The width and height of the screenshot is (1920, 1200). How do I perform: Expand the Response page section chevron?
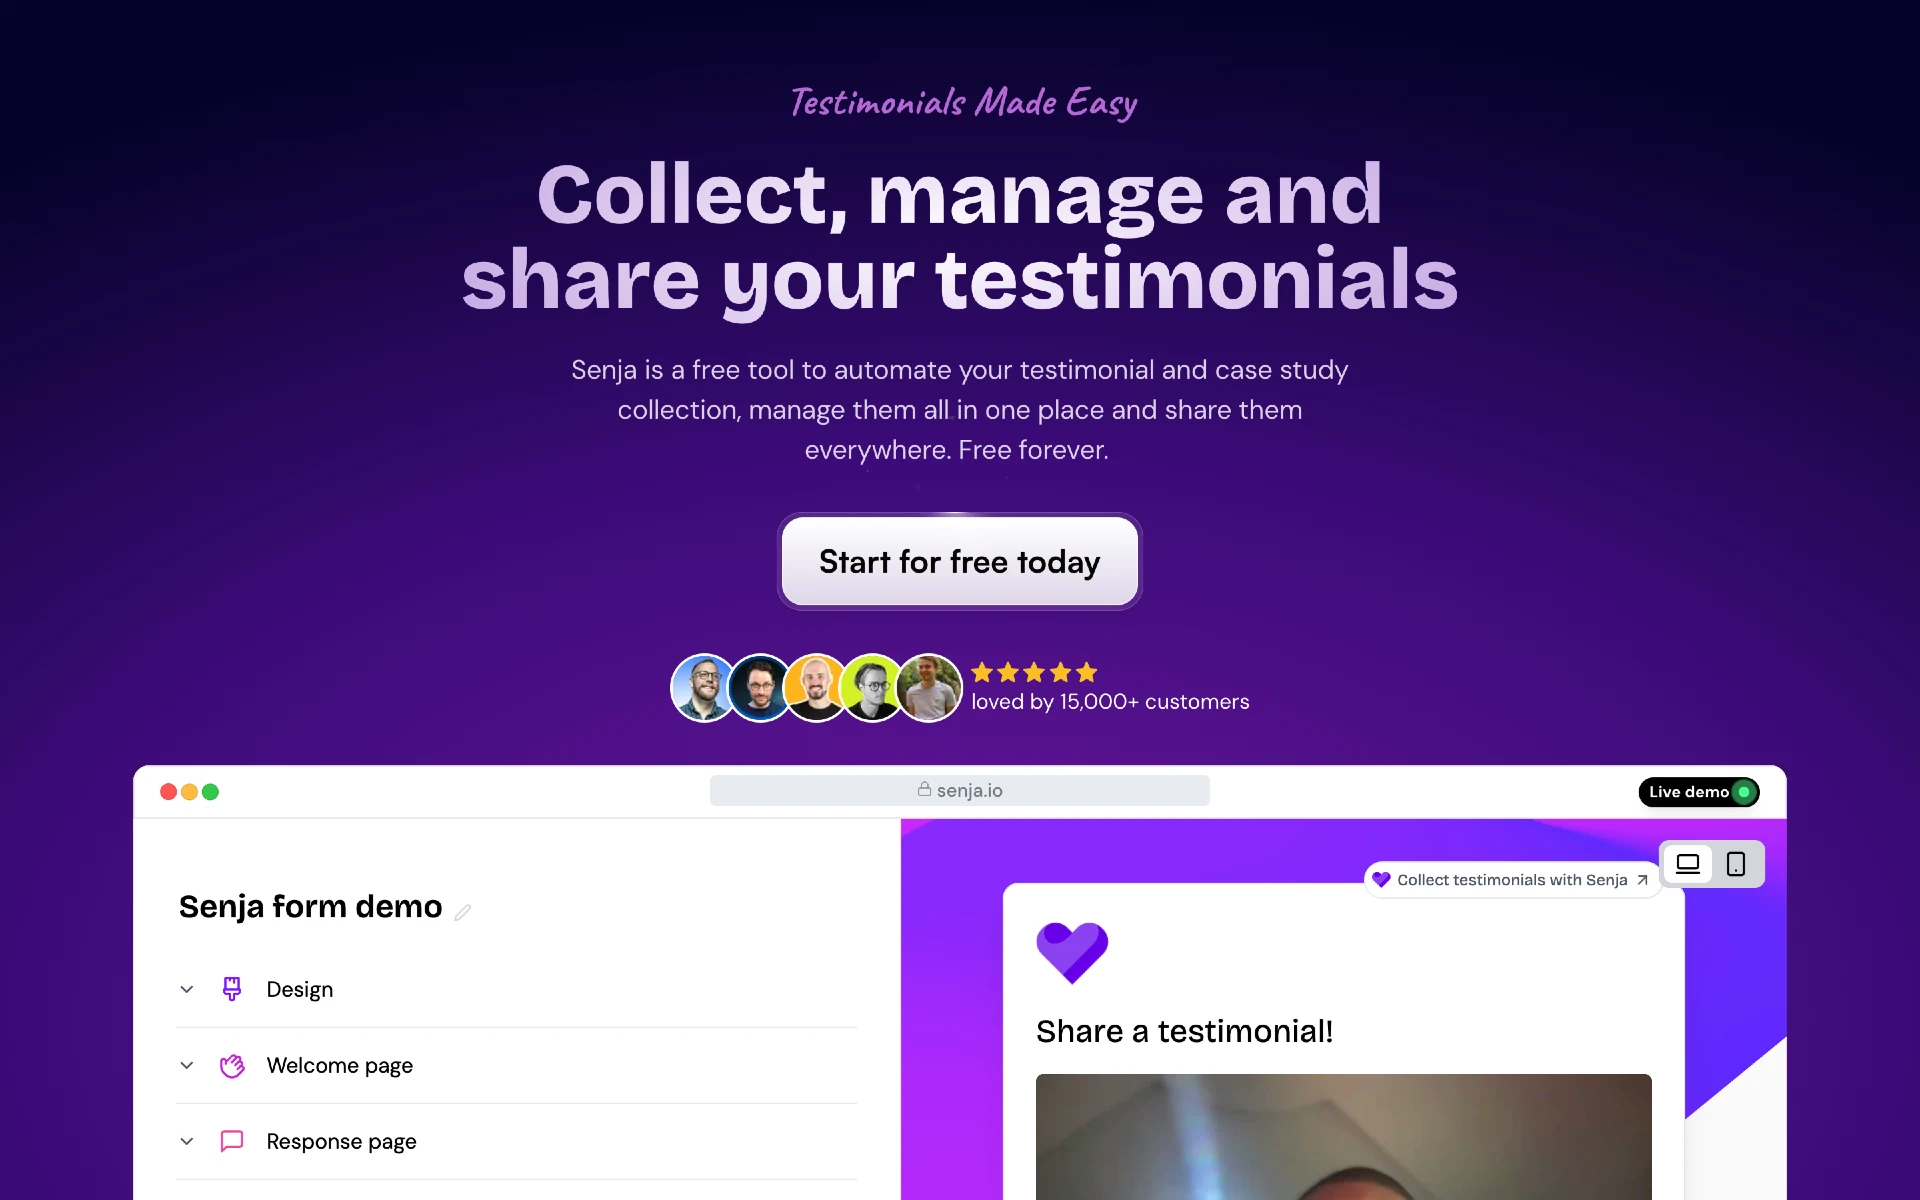[x=188, y=1139]
